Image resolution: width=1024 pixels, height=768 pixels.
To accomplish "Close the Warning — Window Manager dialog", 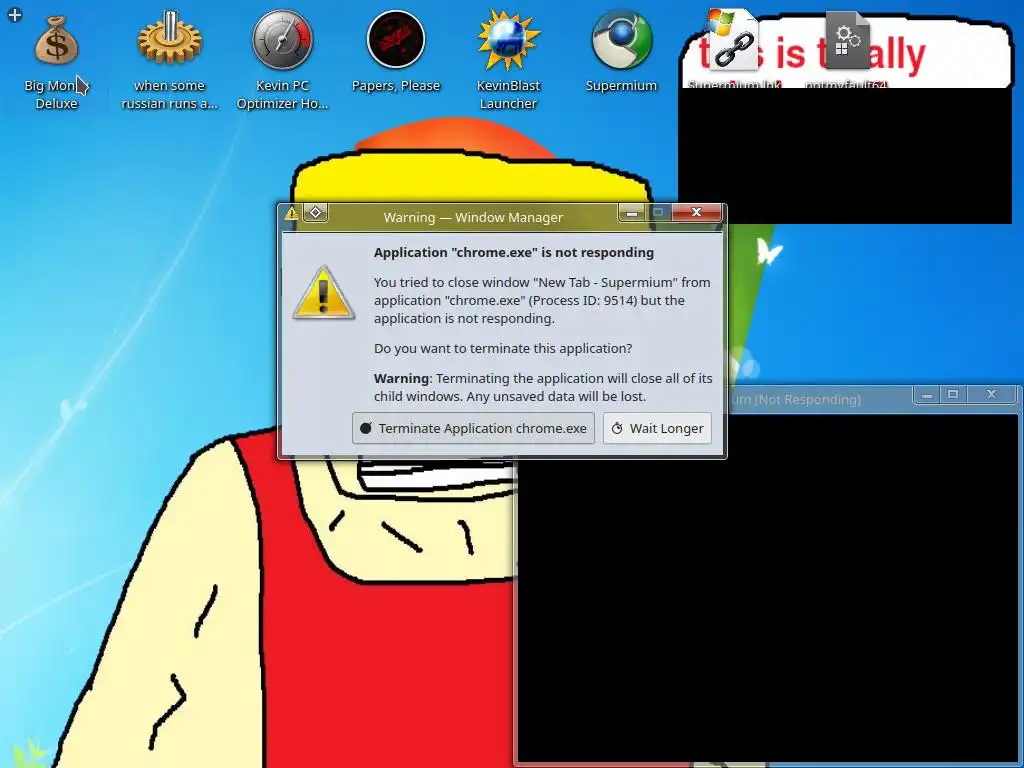I will tap(696, 213).
